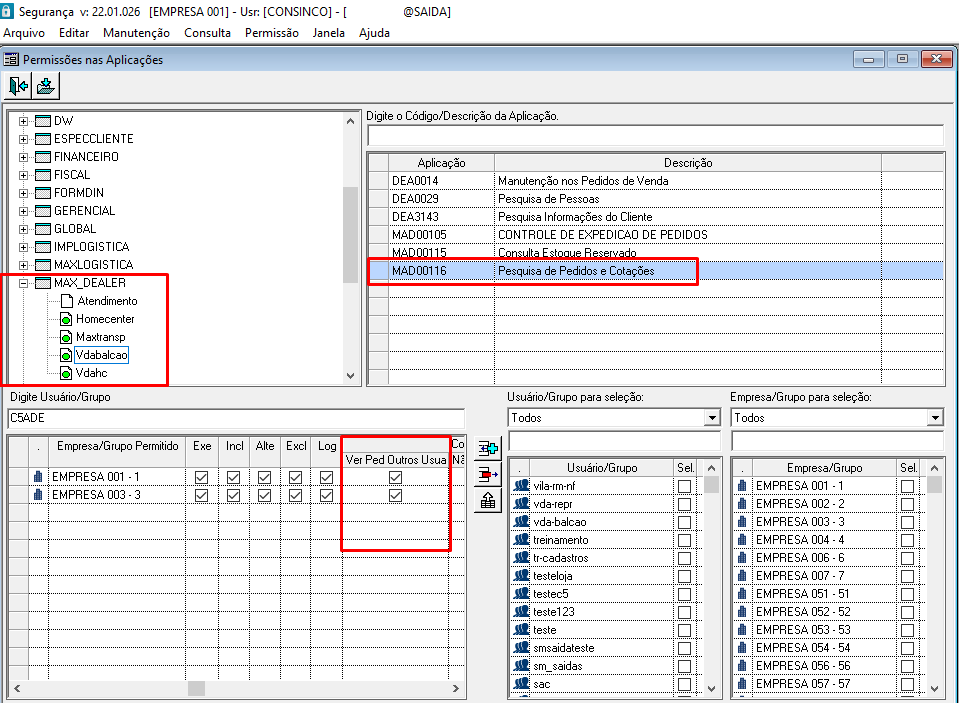Screen dimensions: 959x703
Task: Click the Atendimento page icon
Action: coord(67,301)
